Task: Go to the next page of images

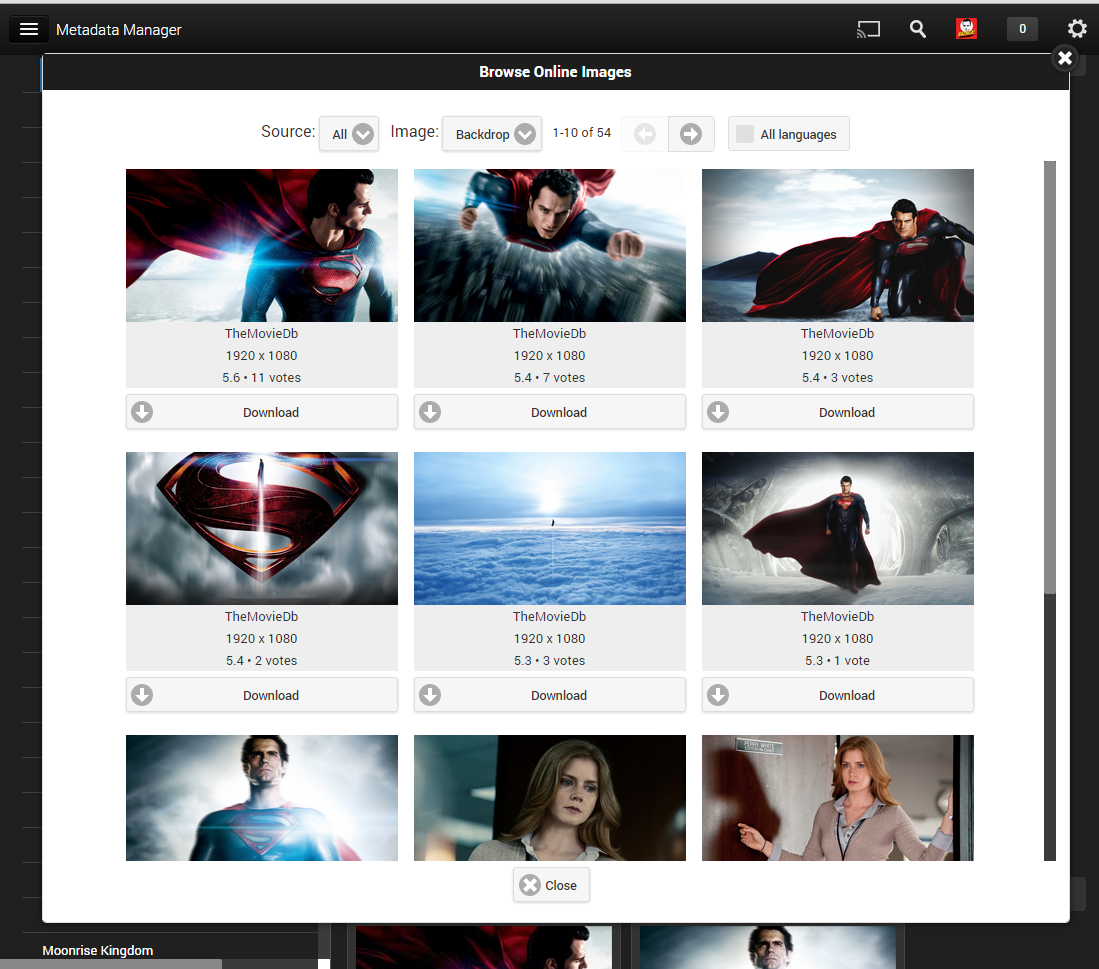Action: click(691, 134)
